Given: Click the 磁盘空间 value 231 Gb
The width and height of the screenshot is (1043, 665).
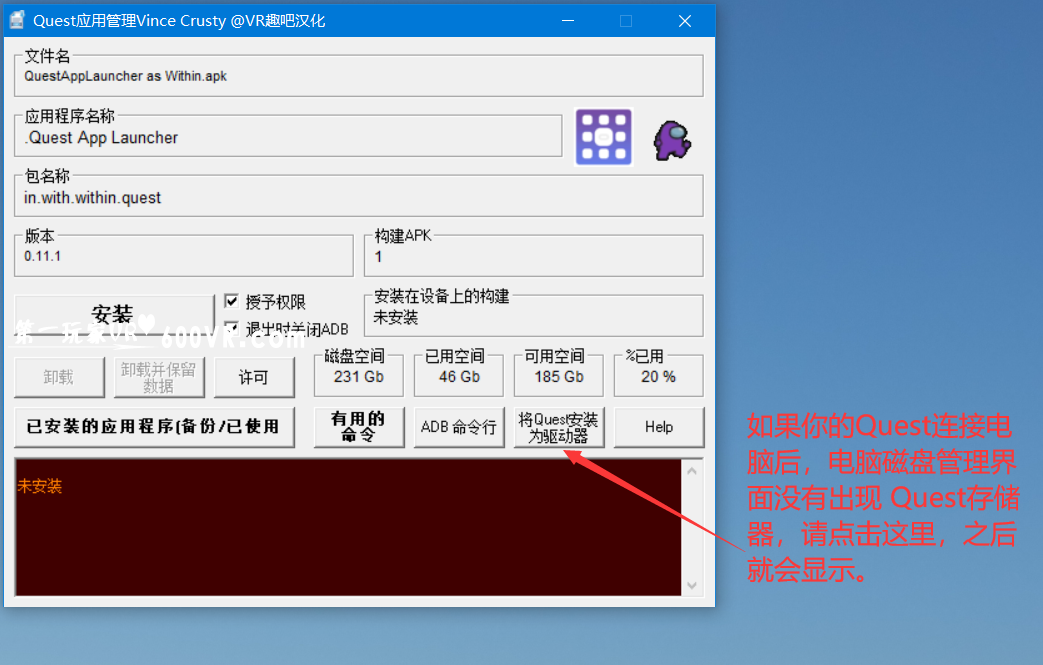Looking at the screenshot, I should [x=359, y=376].
